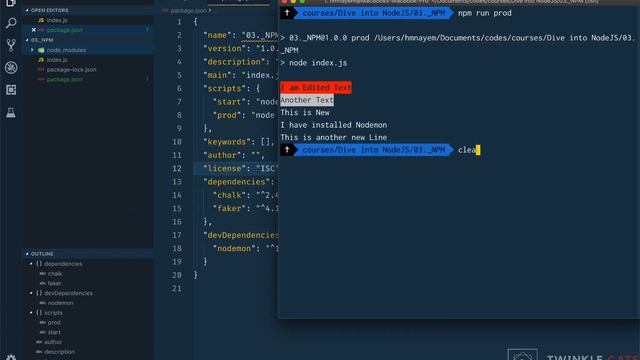This screenshot has width=640, height=360.
Task: Click the "scripts" key on line 6
Action: tap(225, 88)
